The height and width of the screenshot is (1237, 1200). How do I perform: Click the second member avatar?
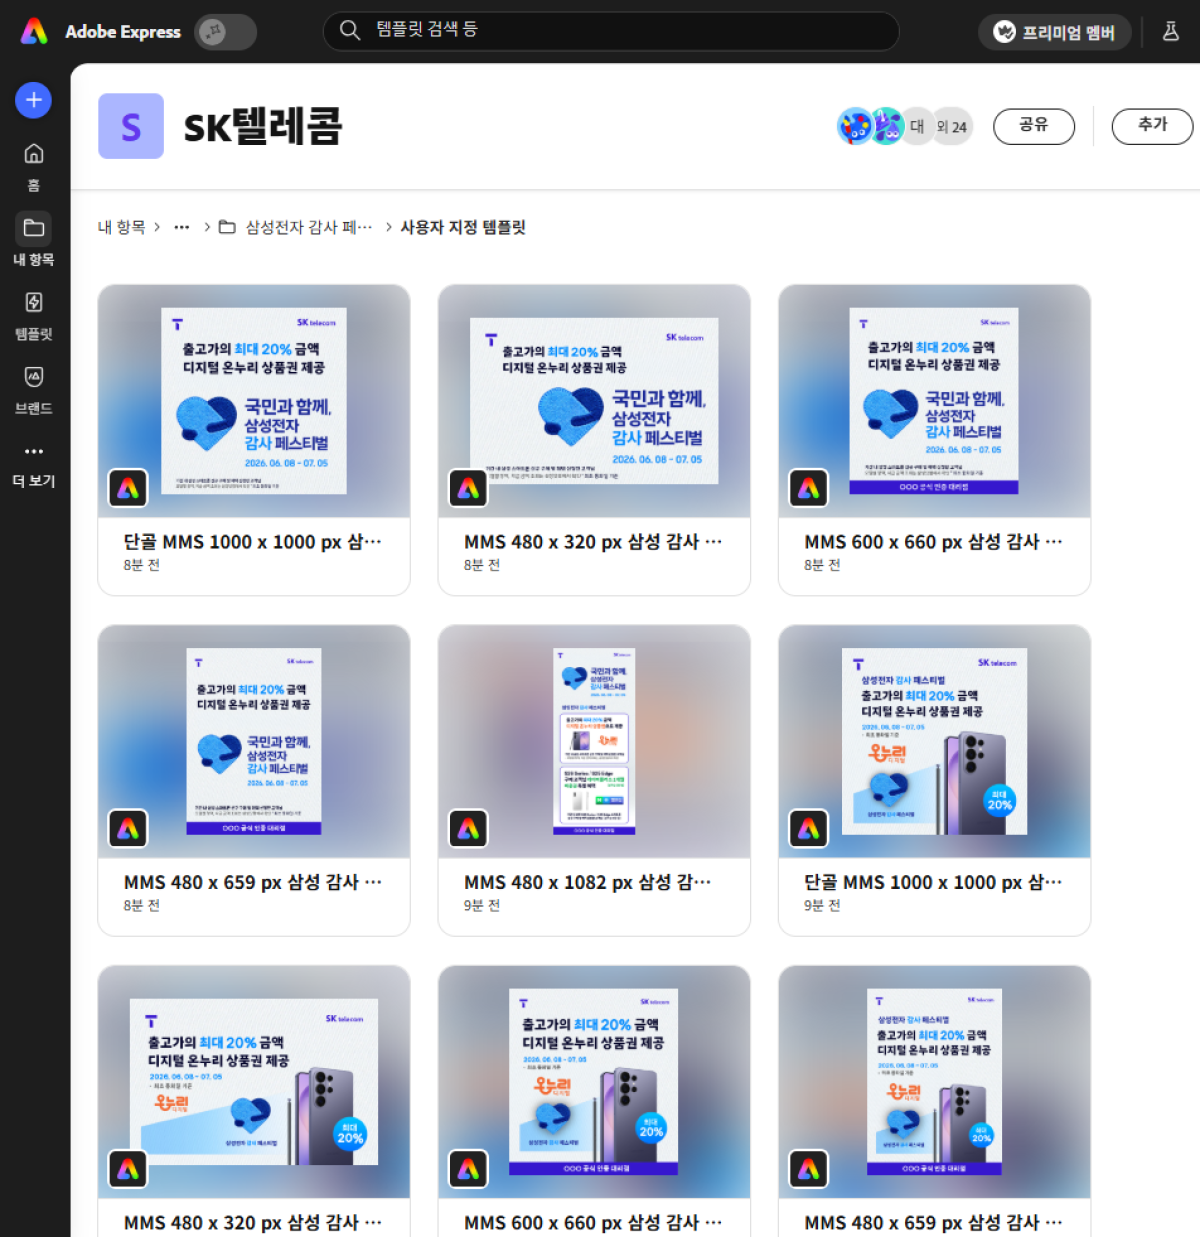[887, 126]
